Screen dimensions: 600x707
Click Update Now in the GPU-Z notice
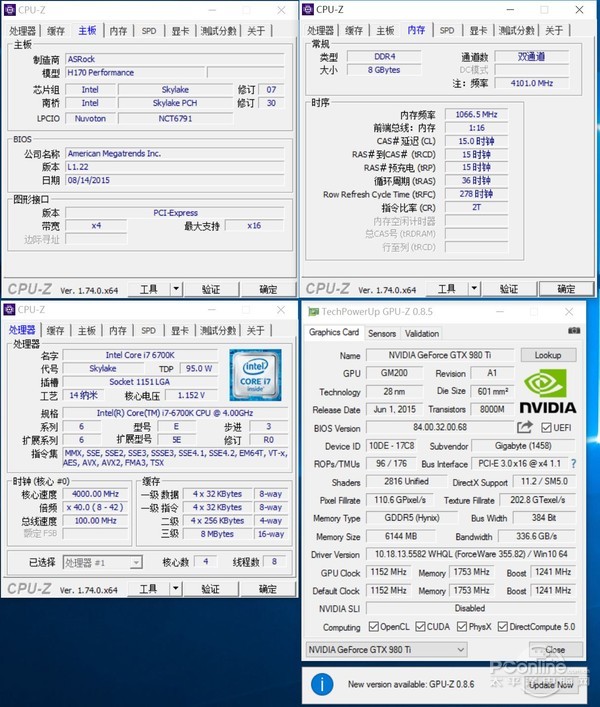[551, 684]
